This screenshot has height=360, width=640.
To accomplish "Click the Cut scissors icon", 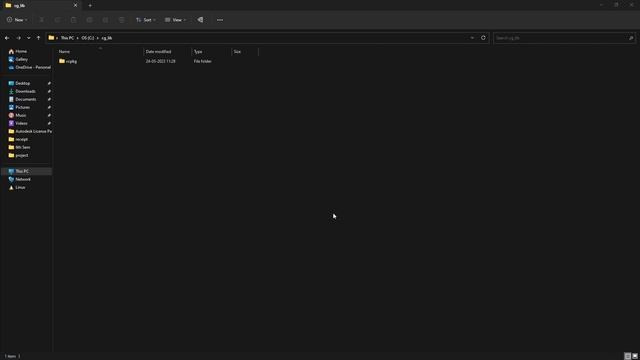I will coord(41,20).
